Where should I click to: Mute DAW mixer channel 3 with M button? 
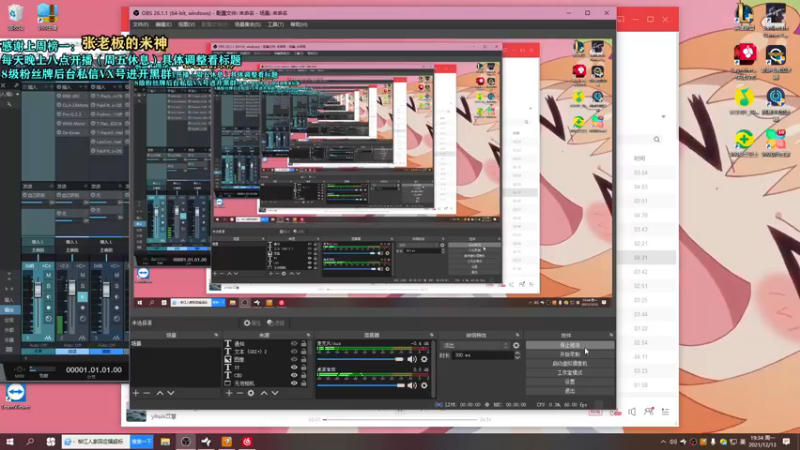click(x=117, y=276)
